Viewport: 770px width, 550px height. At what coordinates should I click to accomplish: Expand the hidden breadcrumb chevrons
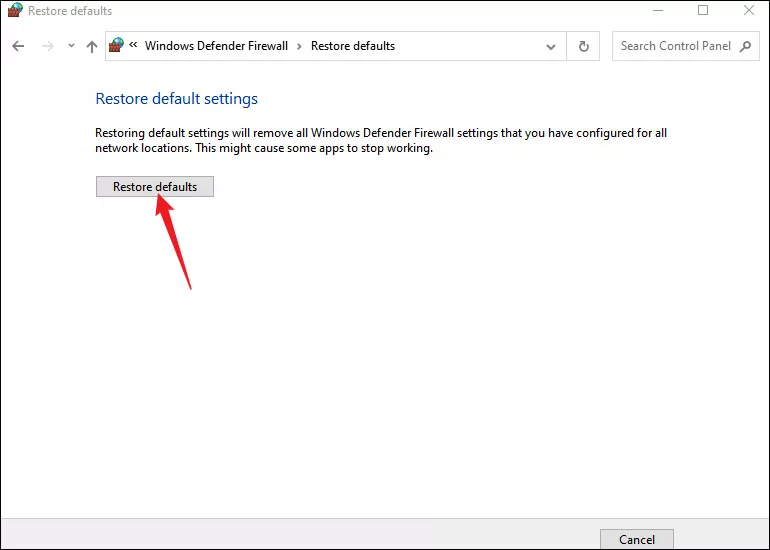pyautogui.click(x=133, y=45)
